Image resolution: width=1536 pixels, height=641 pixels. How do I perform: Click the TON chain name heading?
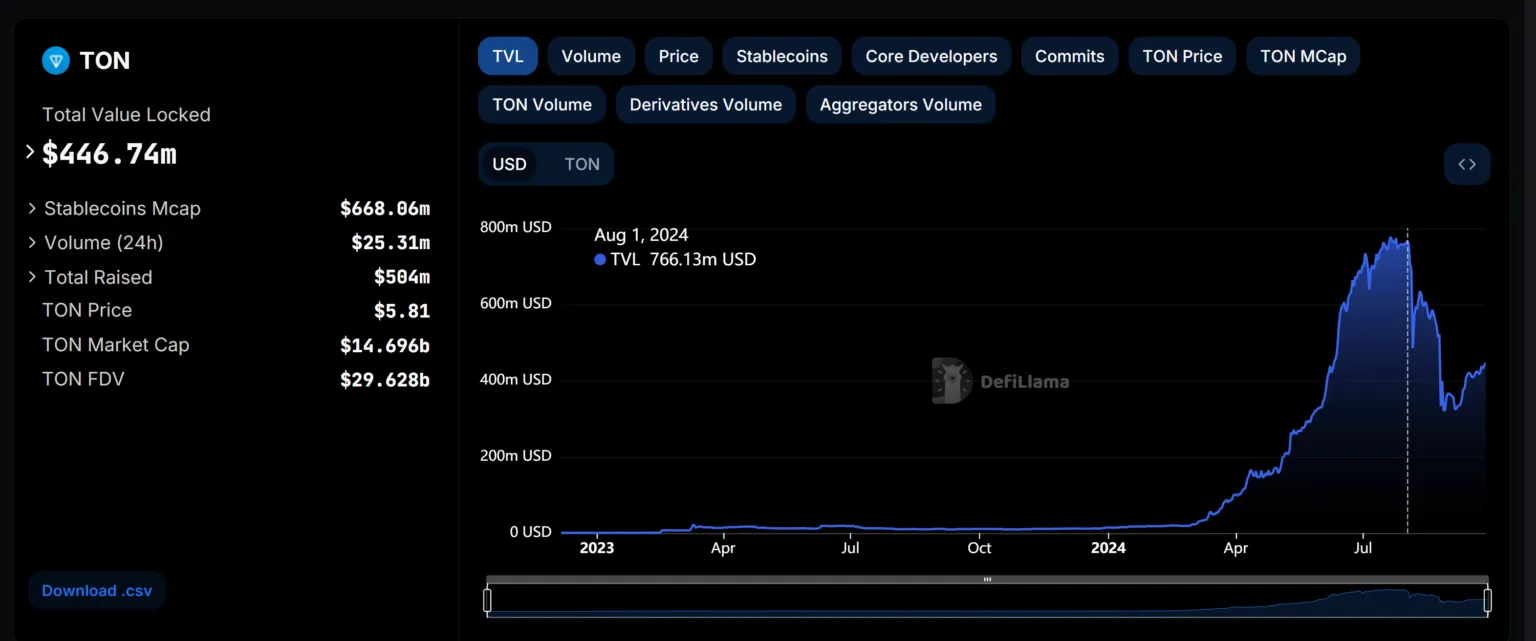105,61
